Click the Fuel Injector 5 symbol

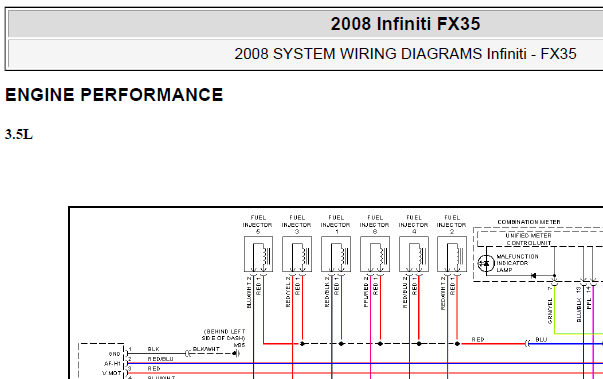coord(258,254)
